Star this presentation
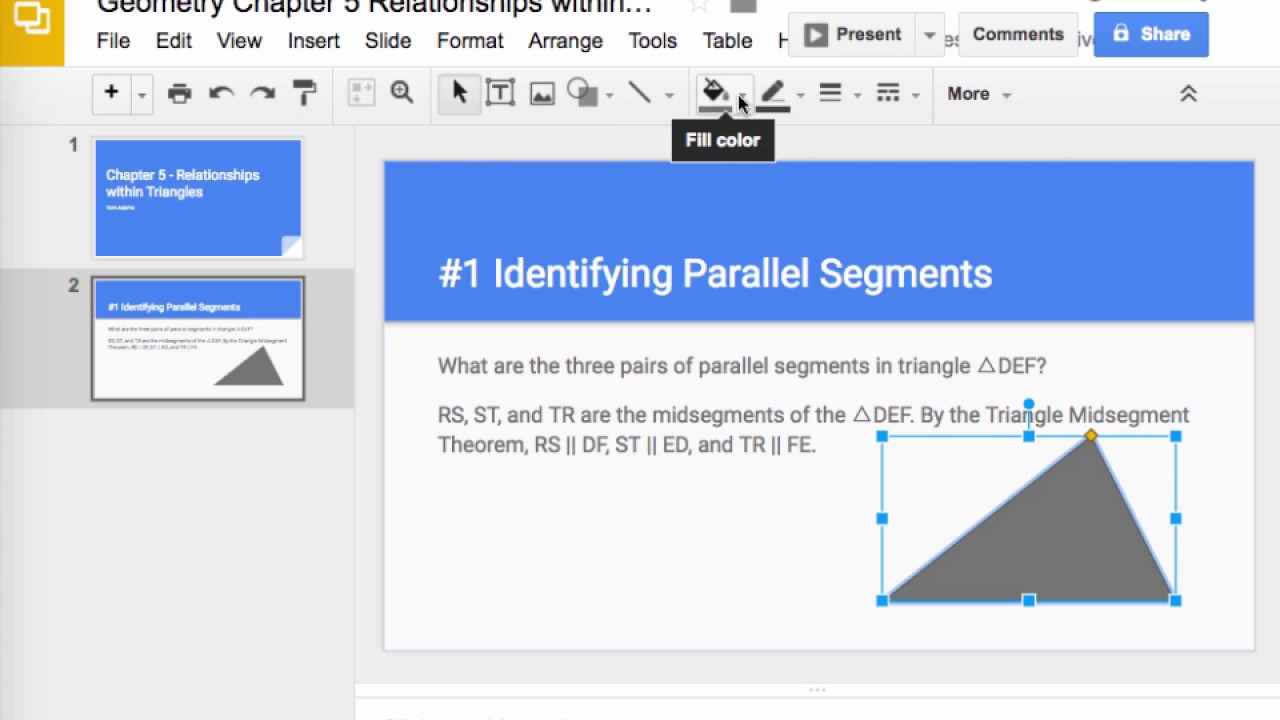The height and width of the screenshot is (720, 1280). pos(700,6)
